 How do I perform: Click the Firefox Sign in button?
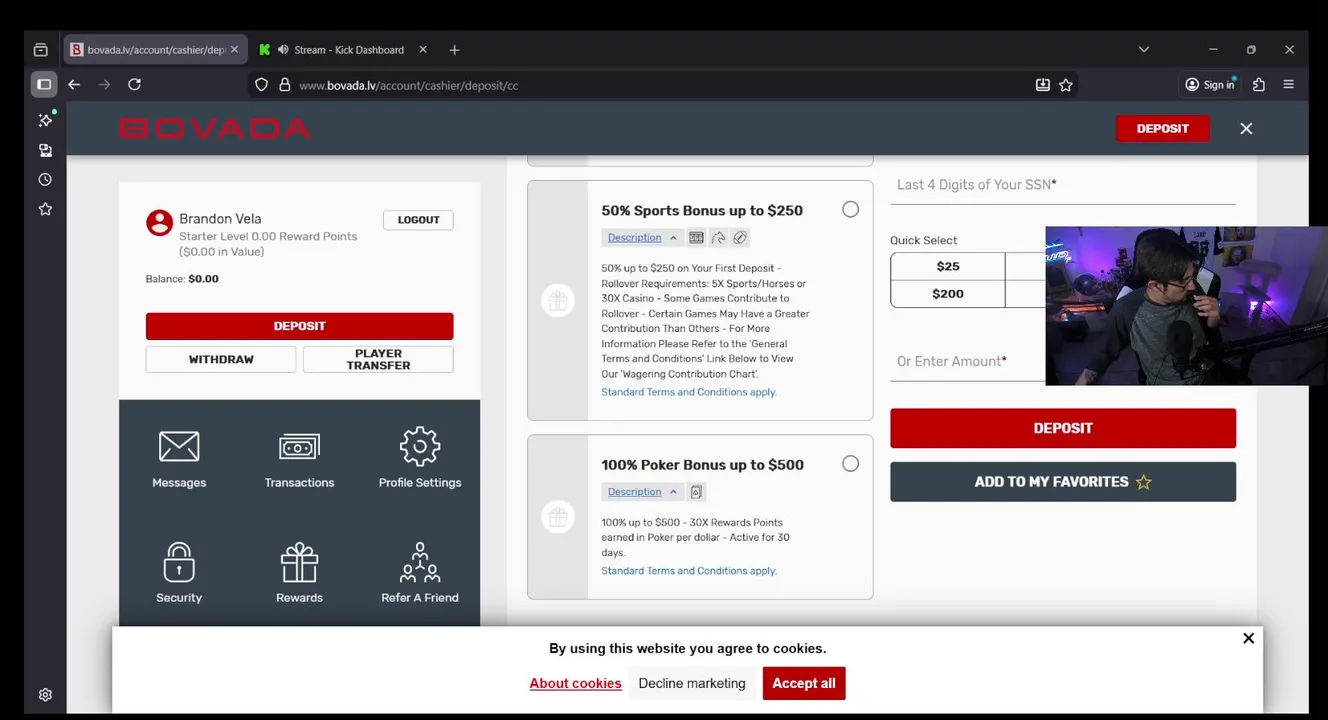[x=1210, y=85]
